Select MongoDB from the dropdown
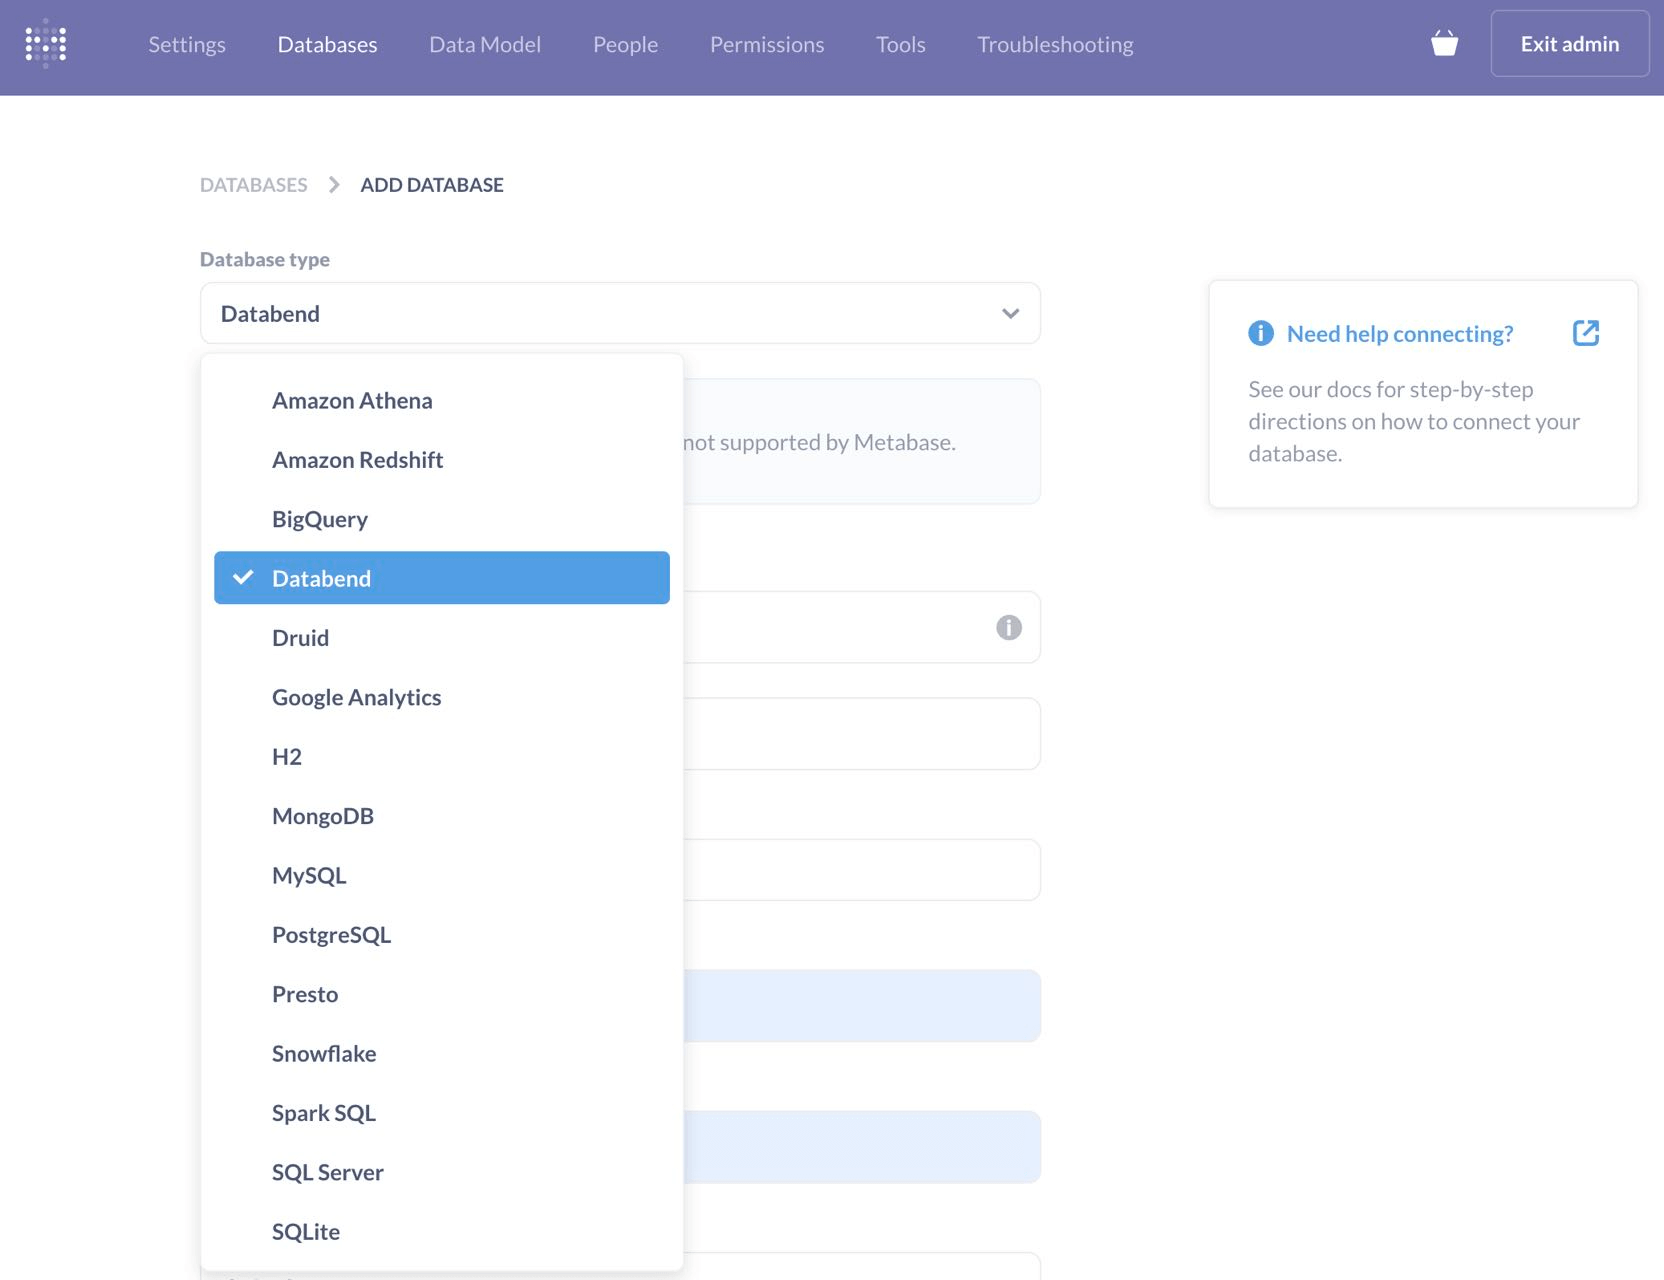Image resolution: width=1664 pixels, height=1280 pixels. [x=442, y=816]
